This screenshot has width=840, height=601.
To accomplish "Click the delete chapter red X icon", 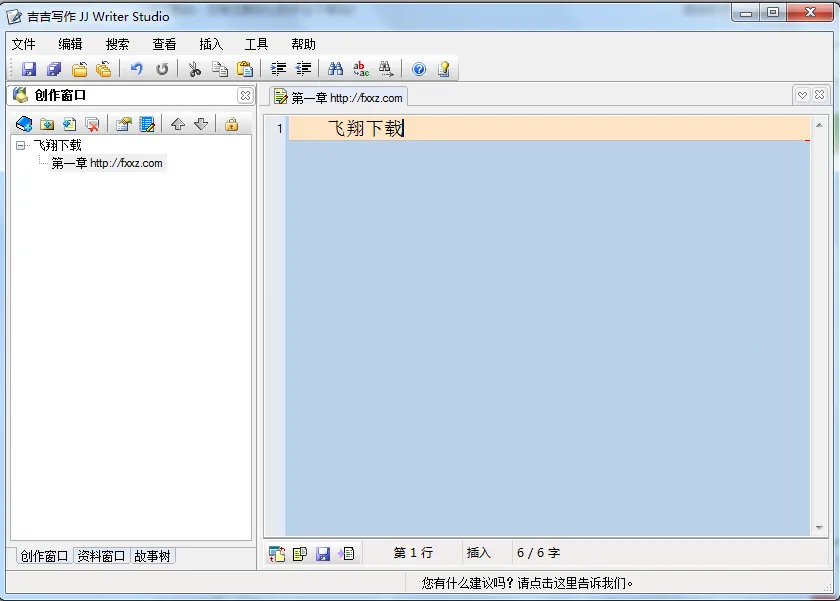I will tap(92, 124).
